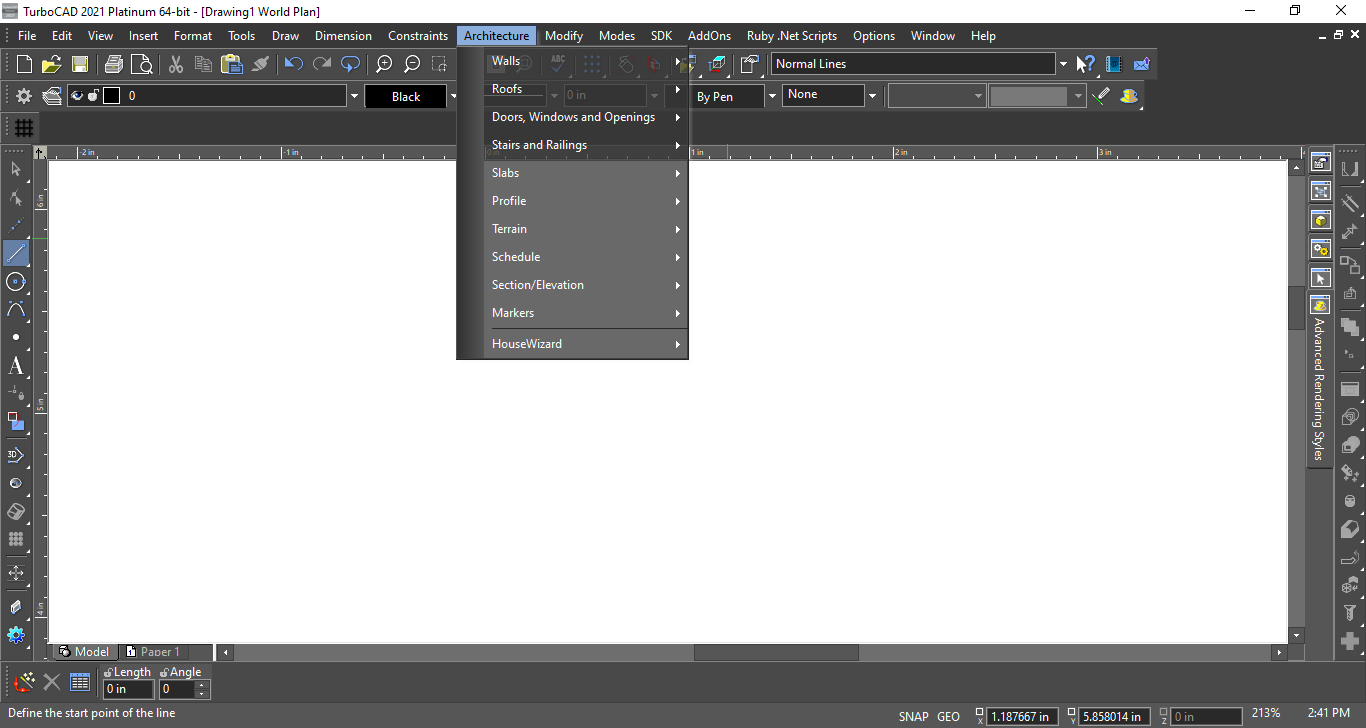Click the horizontal scrollbar thumb

click(x=776, y=652)
